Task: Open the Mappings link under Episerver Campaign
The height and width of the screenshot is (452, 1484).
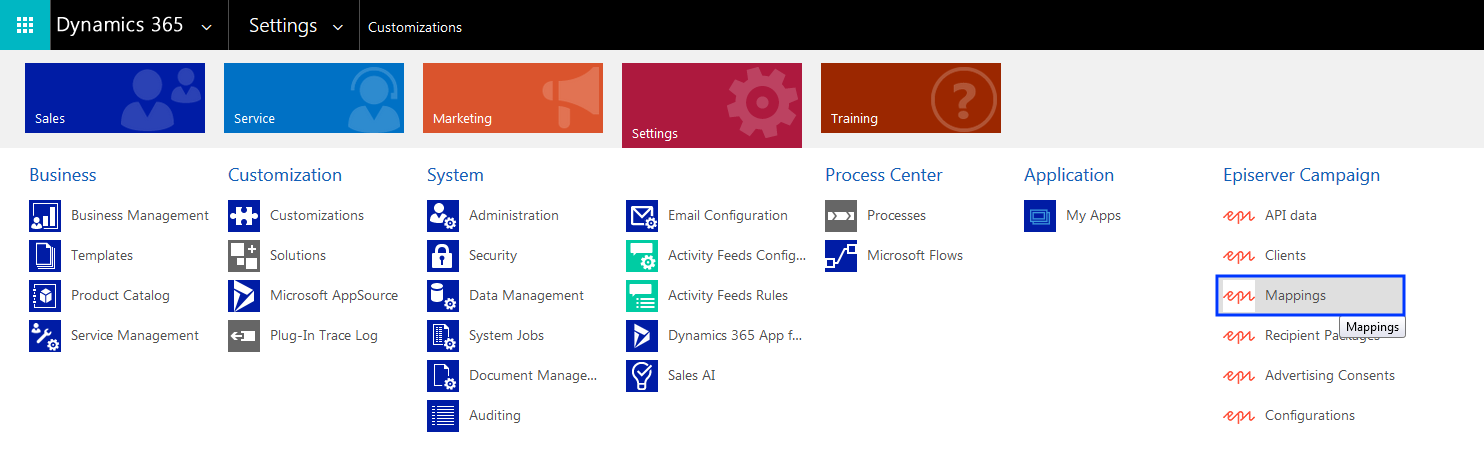Action: click(x=1295, y=296)
